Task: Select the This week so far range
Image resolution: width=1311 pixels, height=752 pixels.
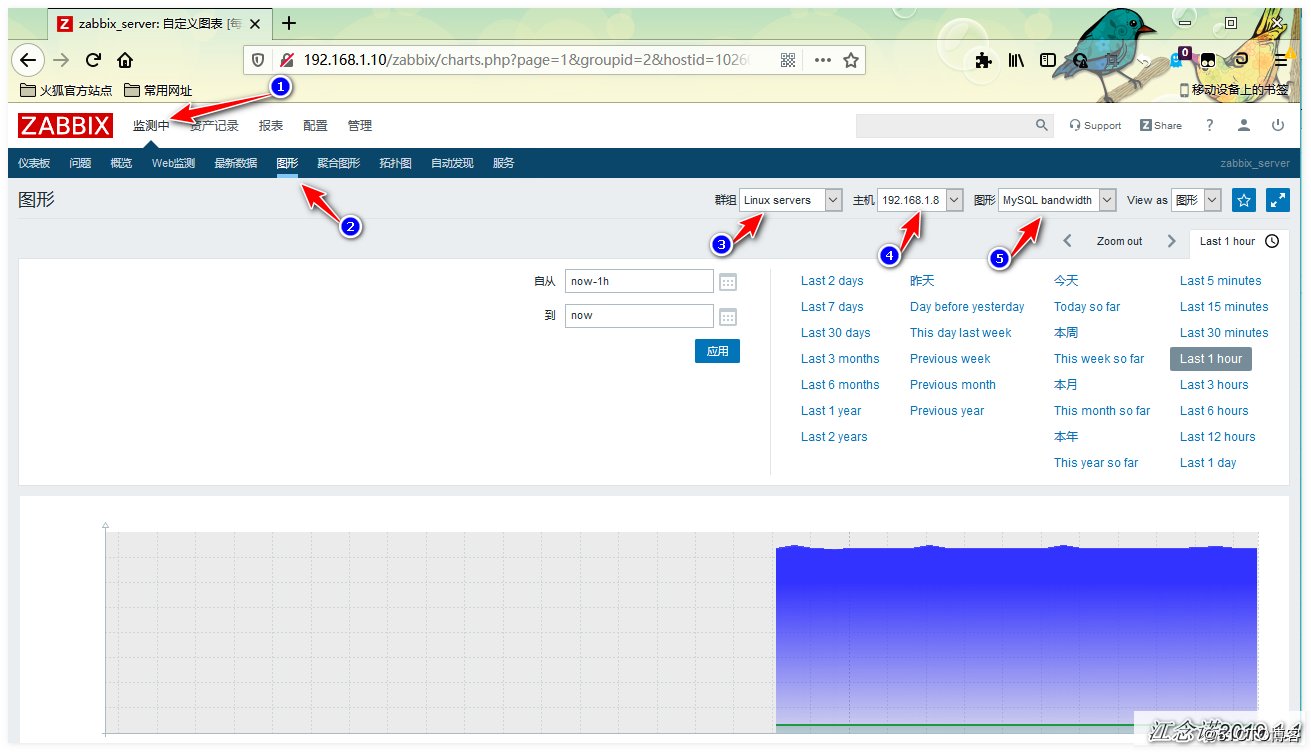Action: (1099, 359)
